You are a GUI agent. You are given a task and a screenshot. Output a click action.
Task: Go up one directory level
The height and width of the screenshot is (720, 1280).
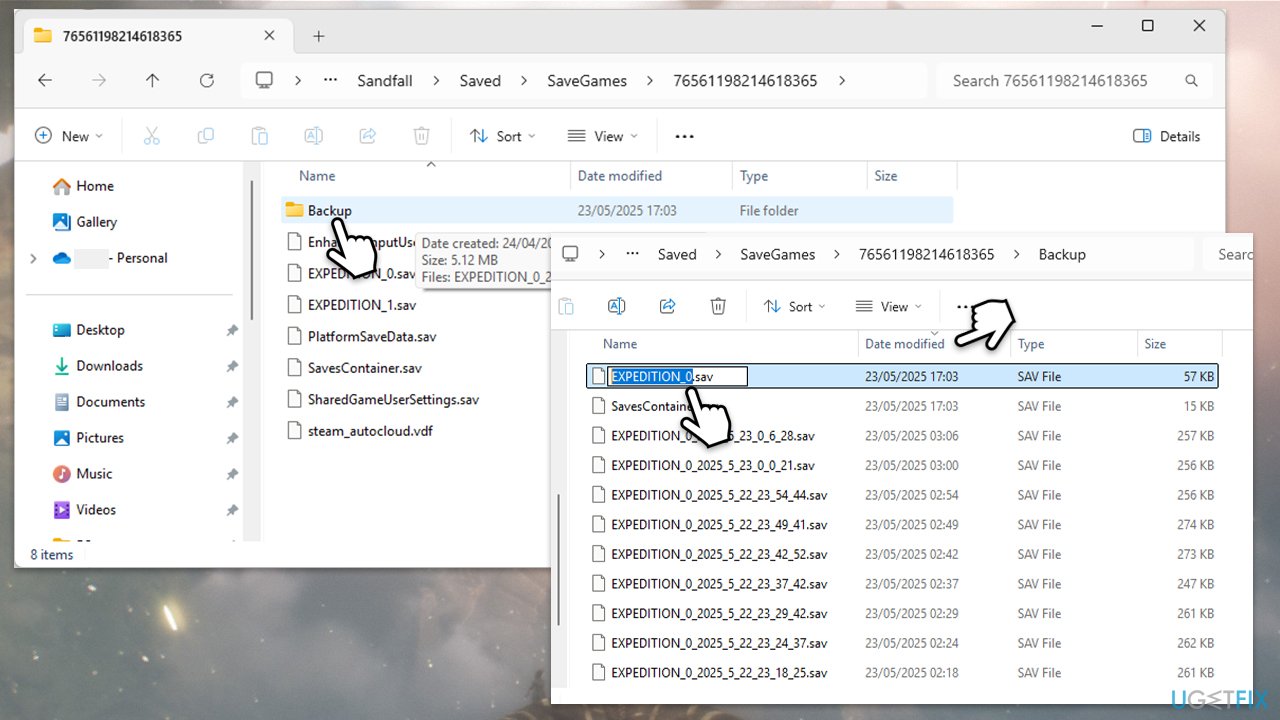click(x=152, y=81)
